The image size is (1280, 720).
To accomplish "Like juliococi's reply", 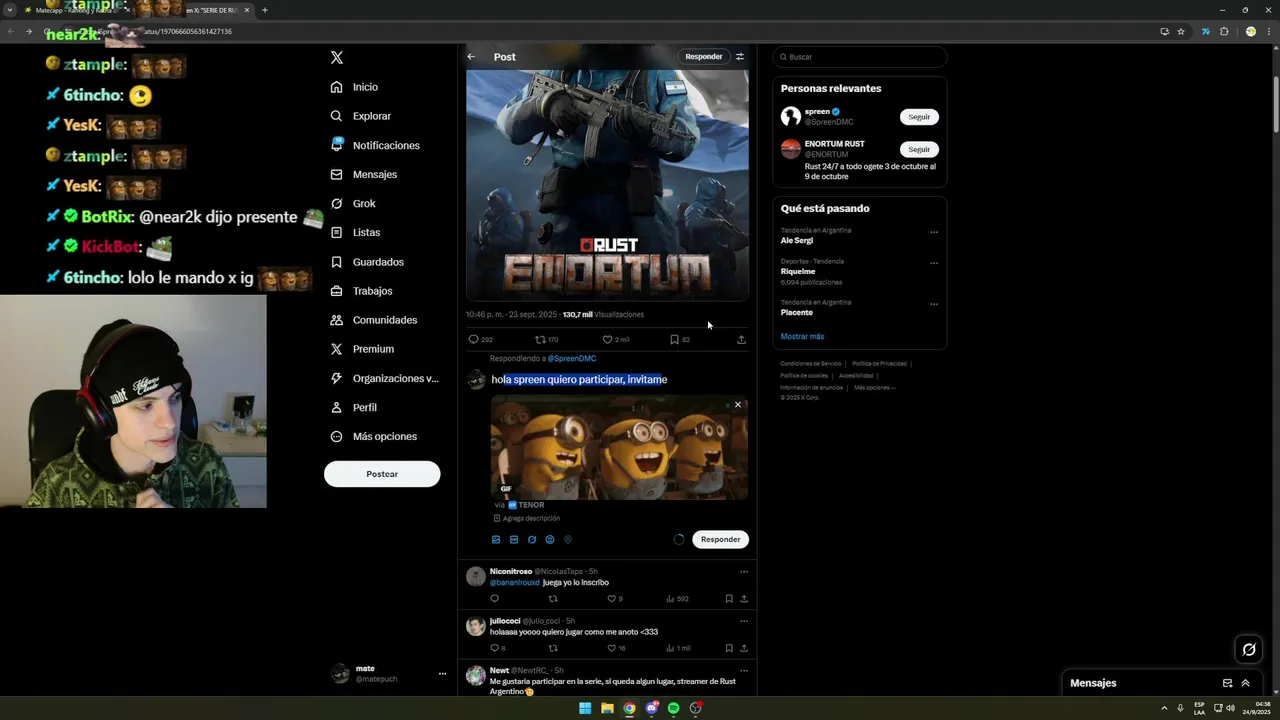I will click(x=612, y=648).
